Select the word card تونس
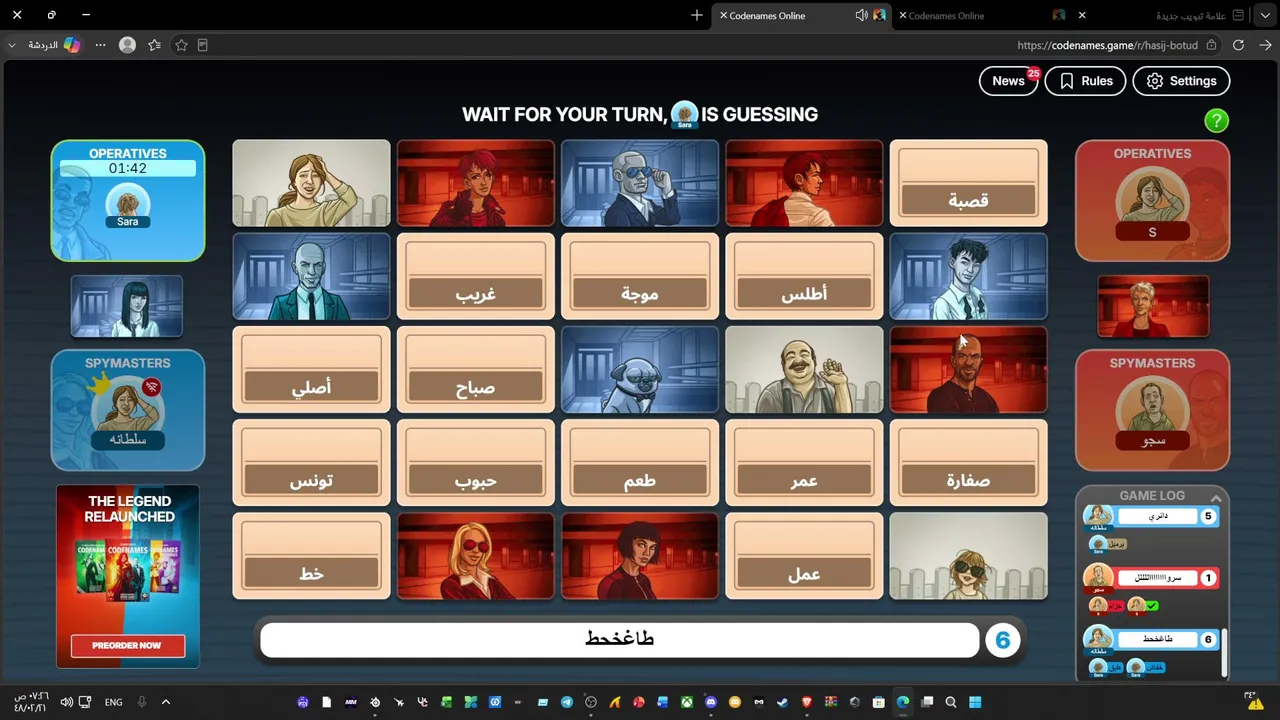 pos(311,463)
